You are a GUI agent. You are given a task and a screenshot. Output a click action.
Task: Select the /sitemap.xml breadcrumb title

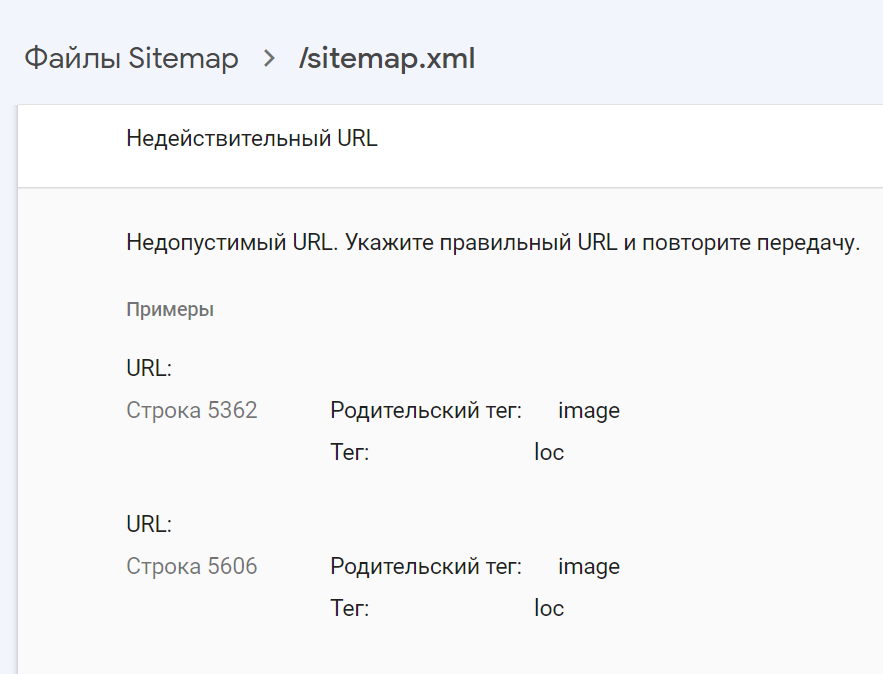[386, 59]
